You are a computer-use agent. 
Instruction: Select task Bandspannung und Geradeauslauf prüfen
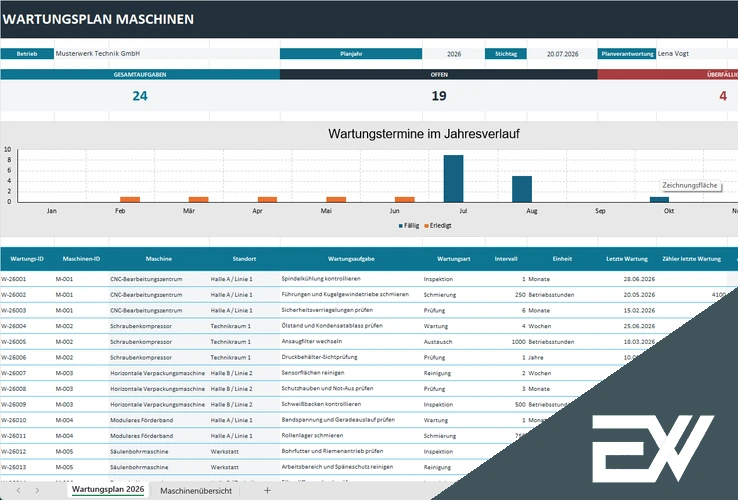point(351,420)
